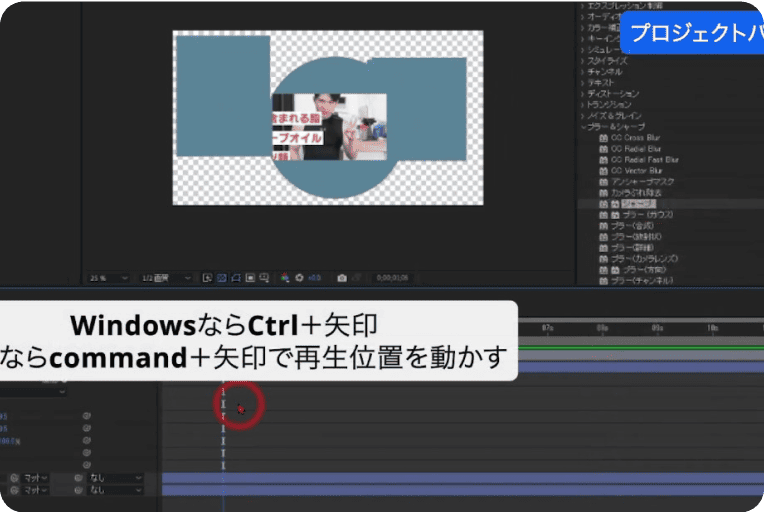Select the CC Cross Blur effect
The height and width of the screenshot is (512, 764).
(x=642, y=138)
